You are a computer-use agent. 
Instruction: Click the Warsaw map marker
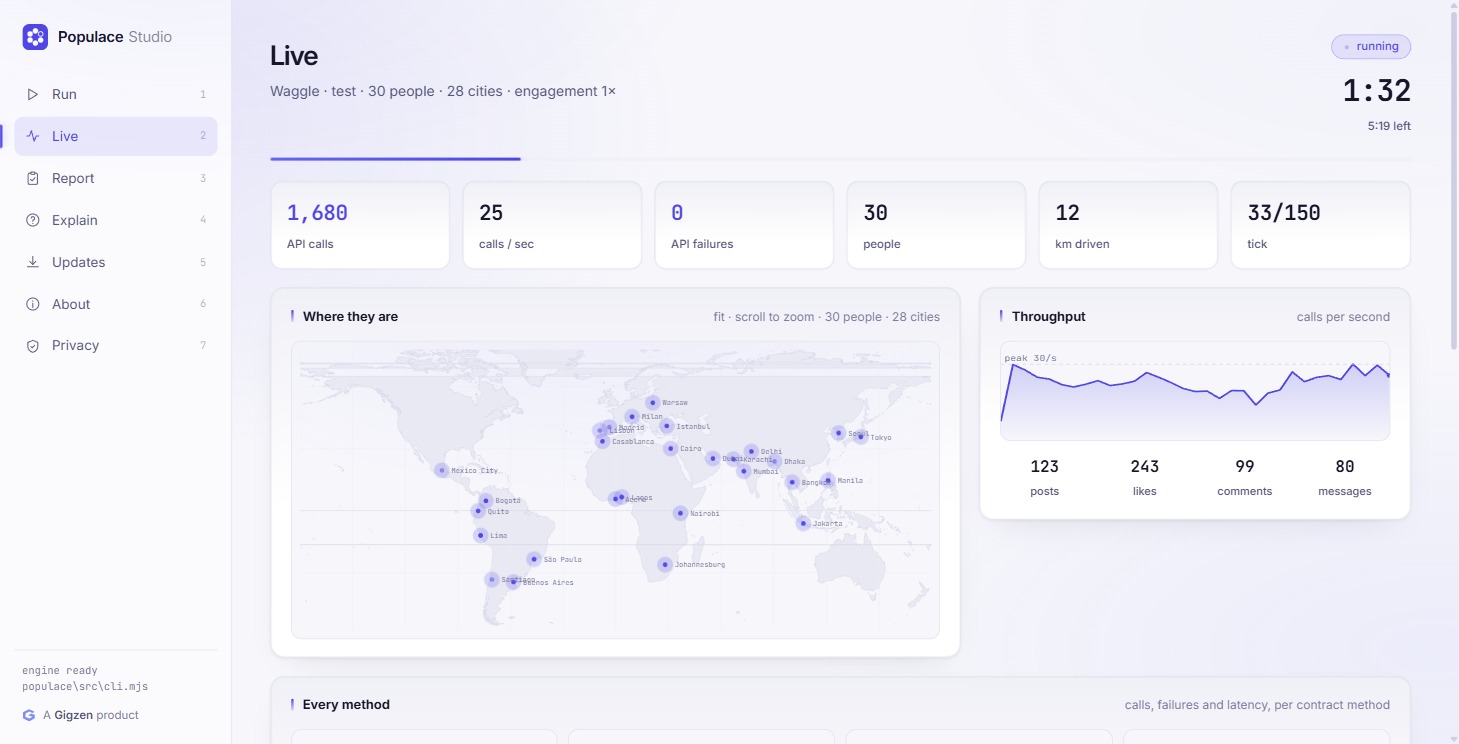tap(653, 402)
